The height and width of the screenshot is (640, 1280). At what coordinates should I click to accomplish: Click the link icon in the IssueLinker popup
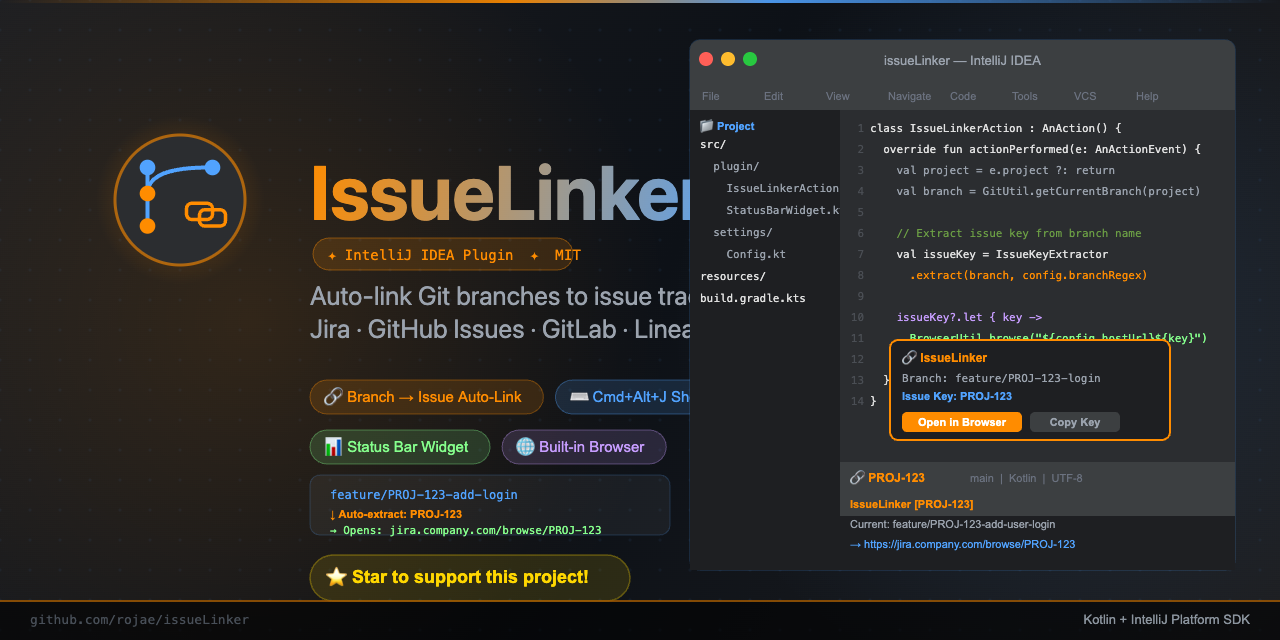click(x=909, y=357)
